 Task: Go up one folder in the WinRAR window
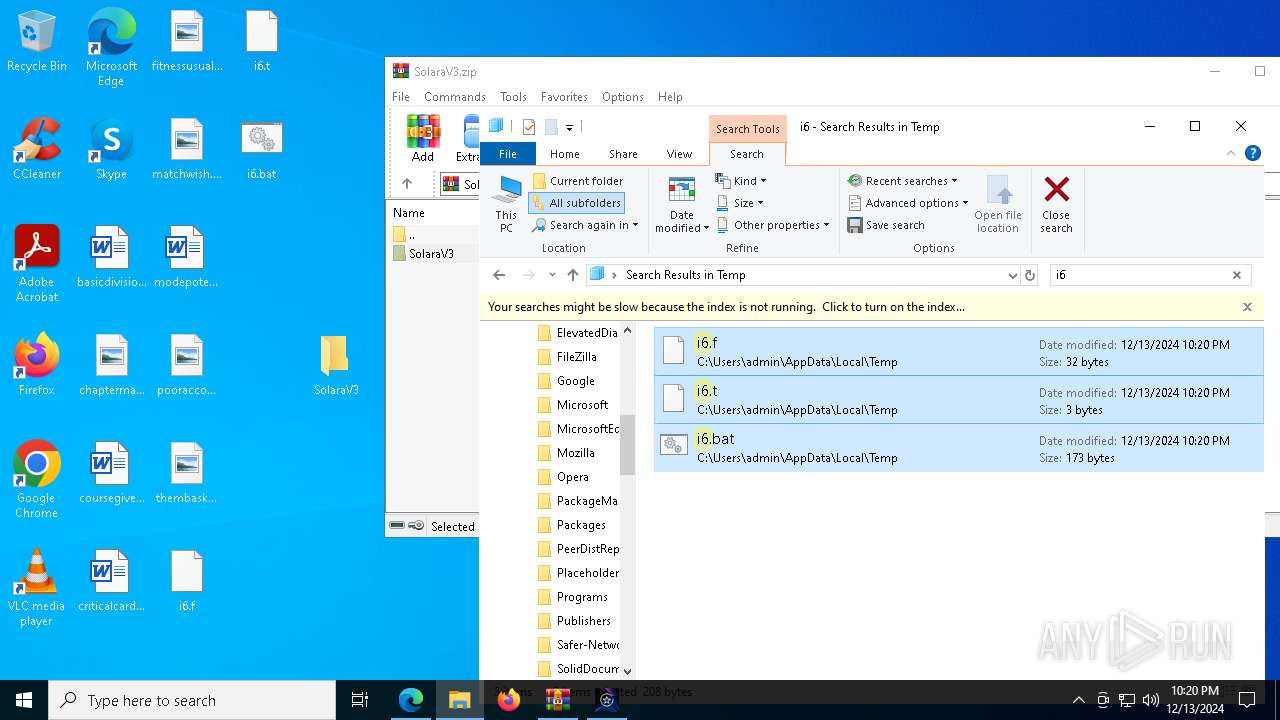(407, 184)
